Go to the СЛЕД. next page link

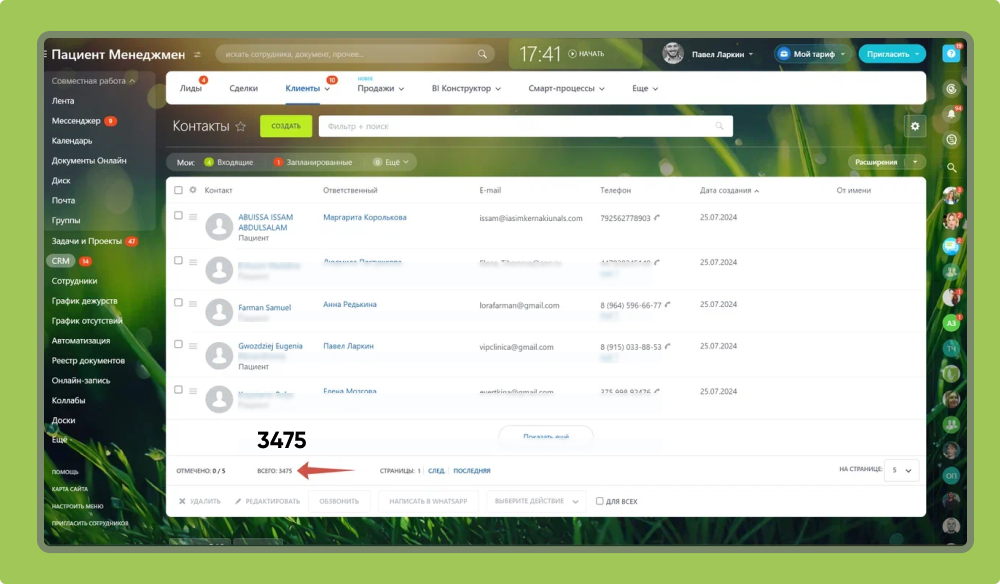pyautogui.click(x=436, y=471)
